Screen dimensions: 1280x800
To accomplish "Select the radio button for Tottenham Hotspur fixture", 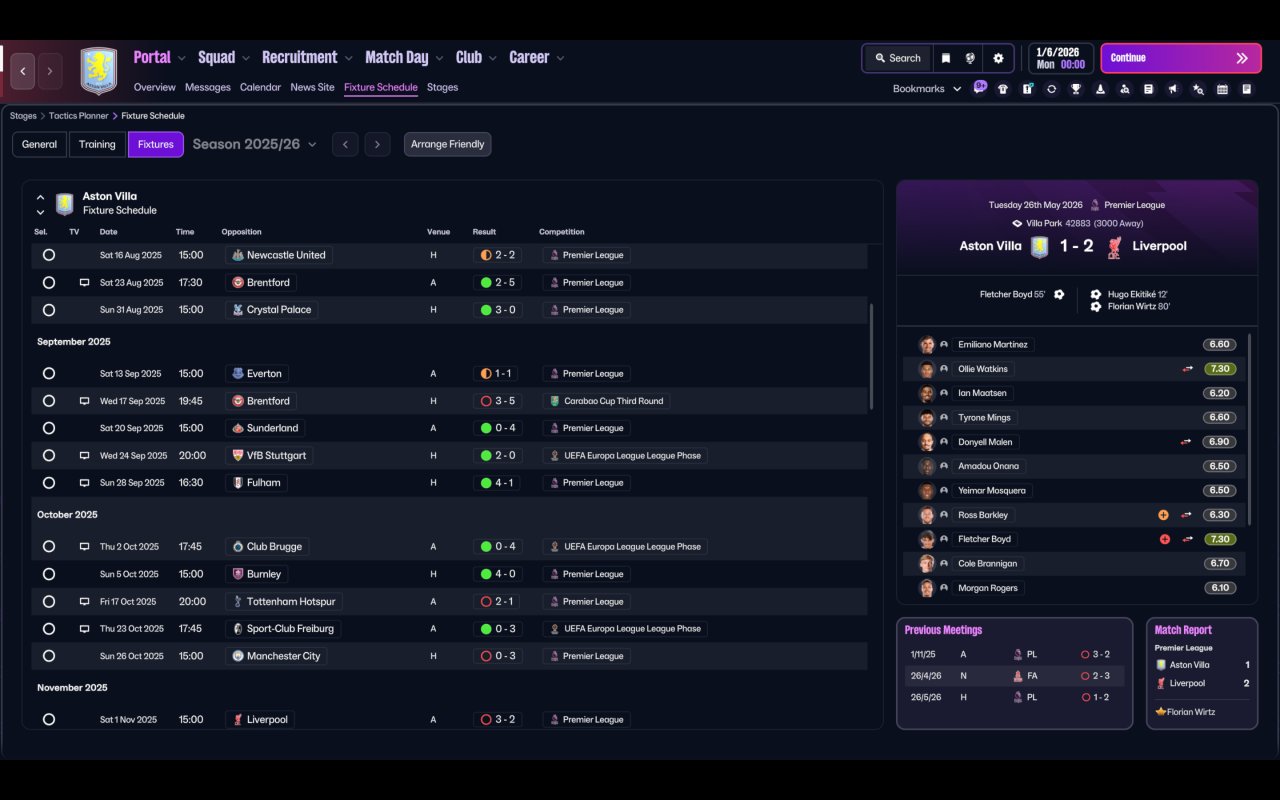I will pos(48,602).
